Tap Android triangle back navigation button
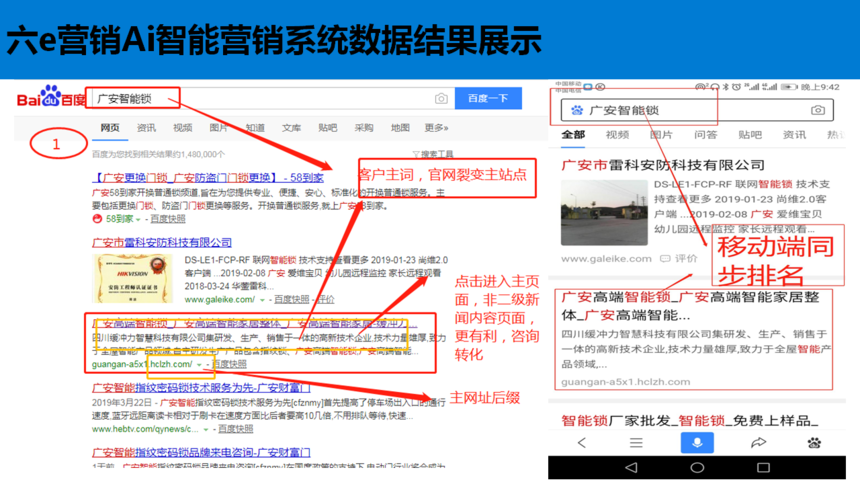Image resolution: width=860 pixels, height=484 pixels. pos(631,468)
